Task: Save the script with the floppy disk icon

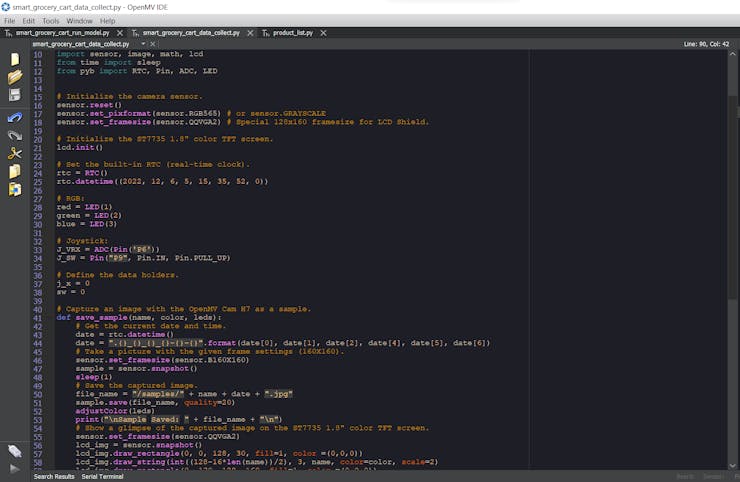Action: pyautogui.click(x=14, y=95)
